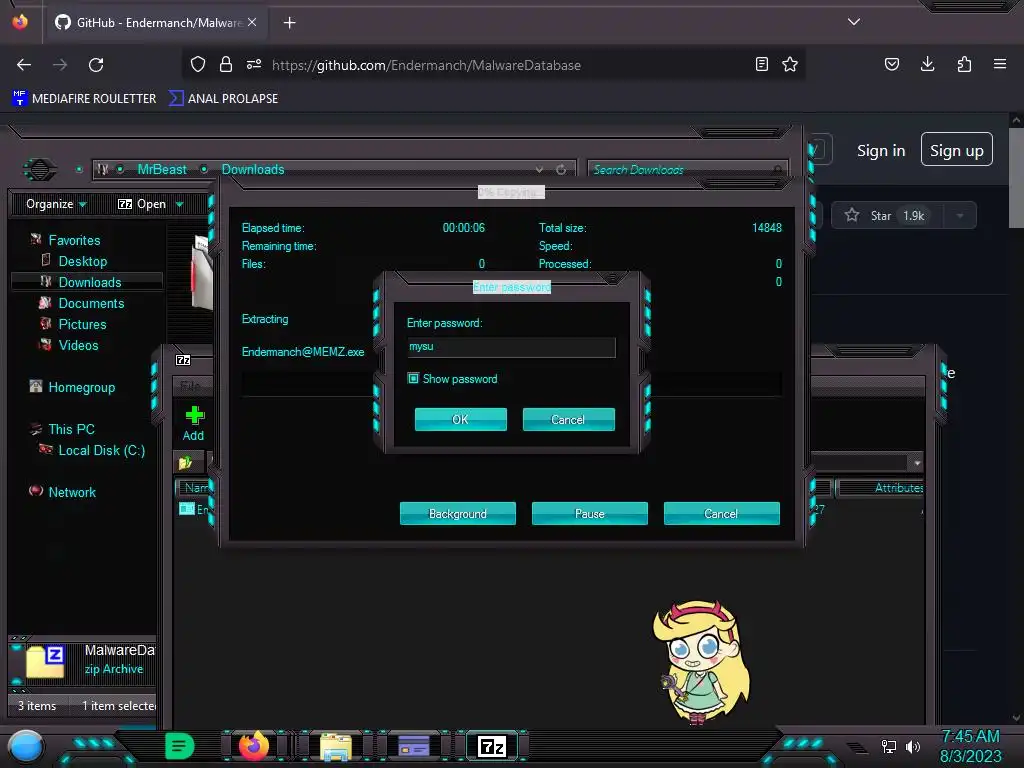
Task: Open site permissions icon in URL bar
Action: click(254, 64)
